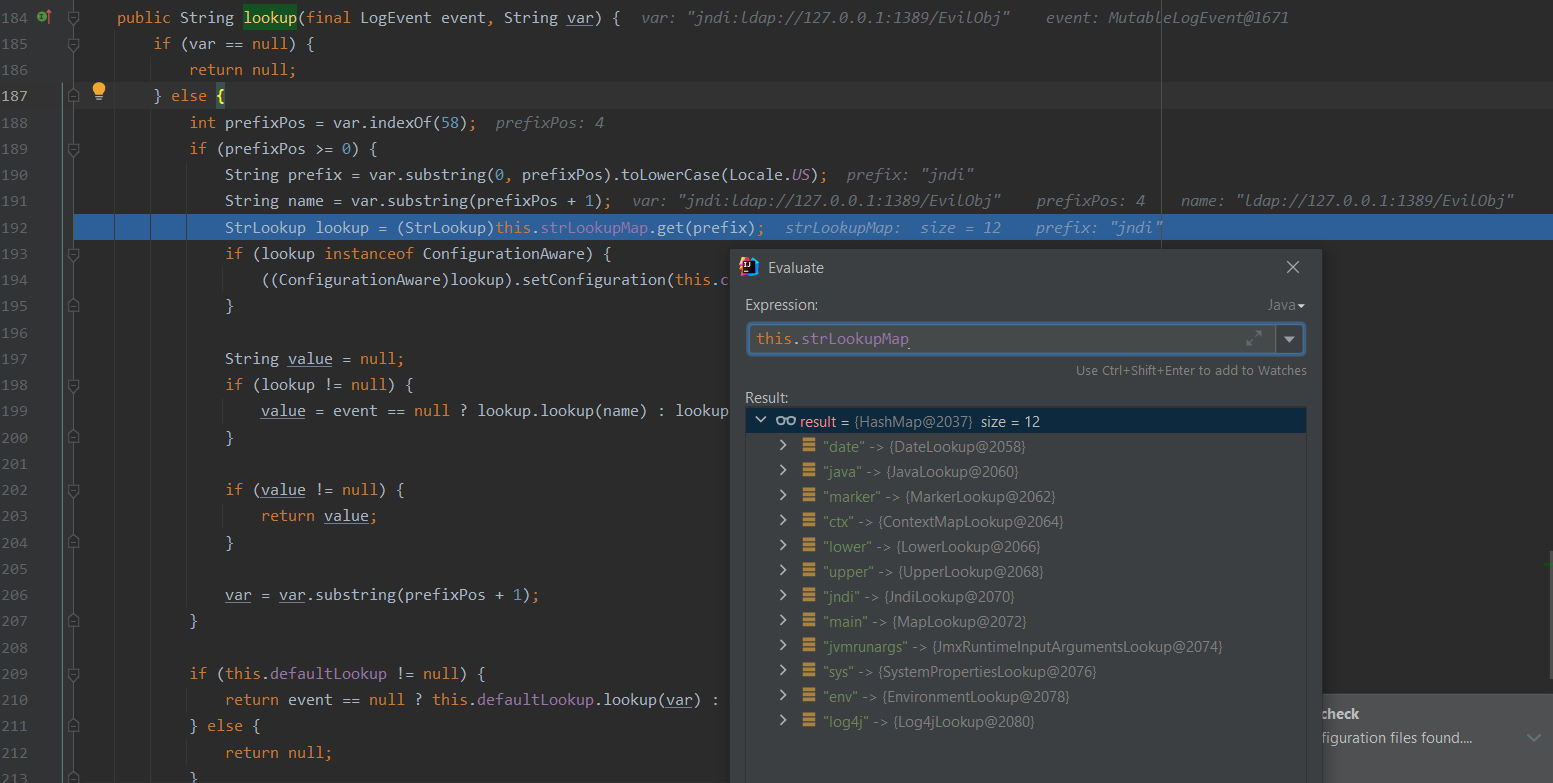Click the fold marker on line 184

(x=73, y=18)
